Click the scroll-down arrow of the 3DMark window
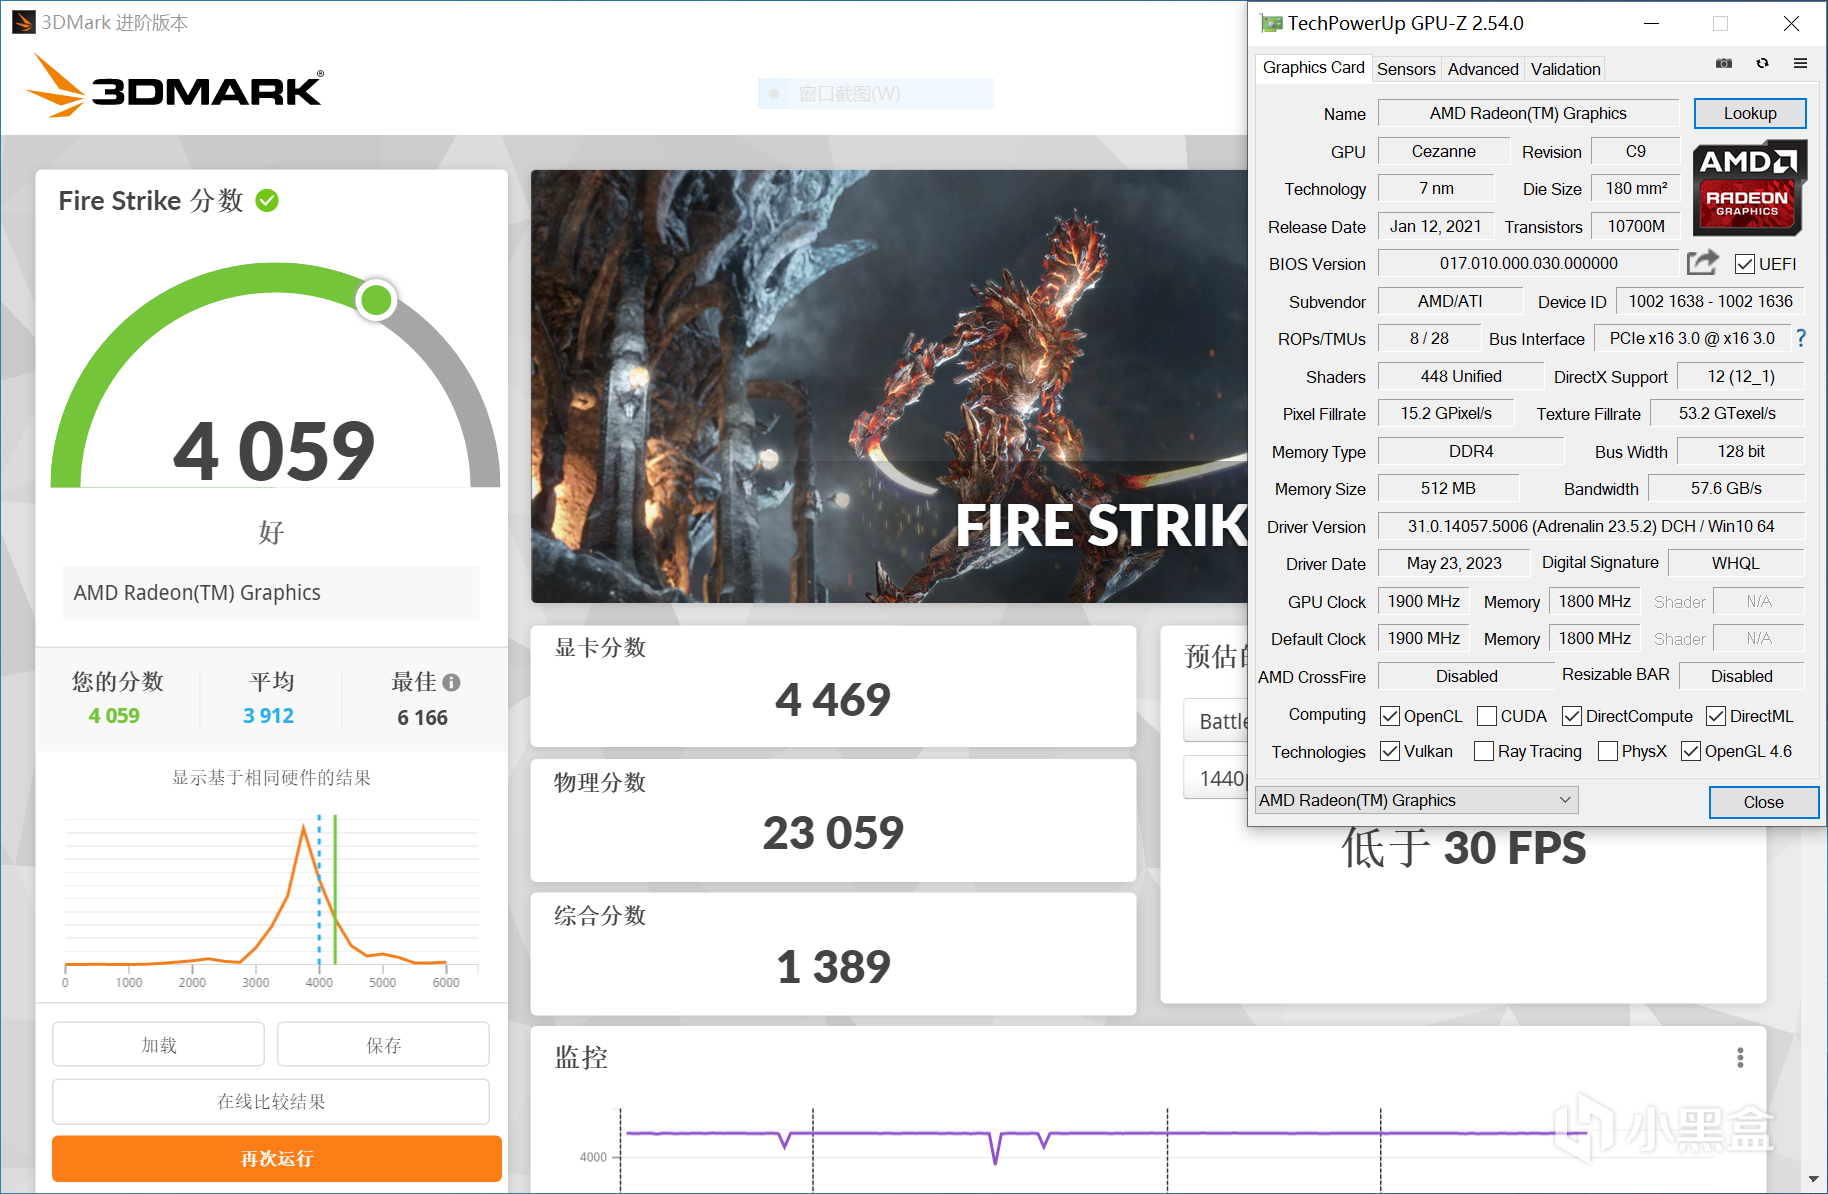 pyautogui.click(x=1814, y=1180)
